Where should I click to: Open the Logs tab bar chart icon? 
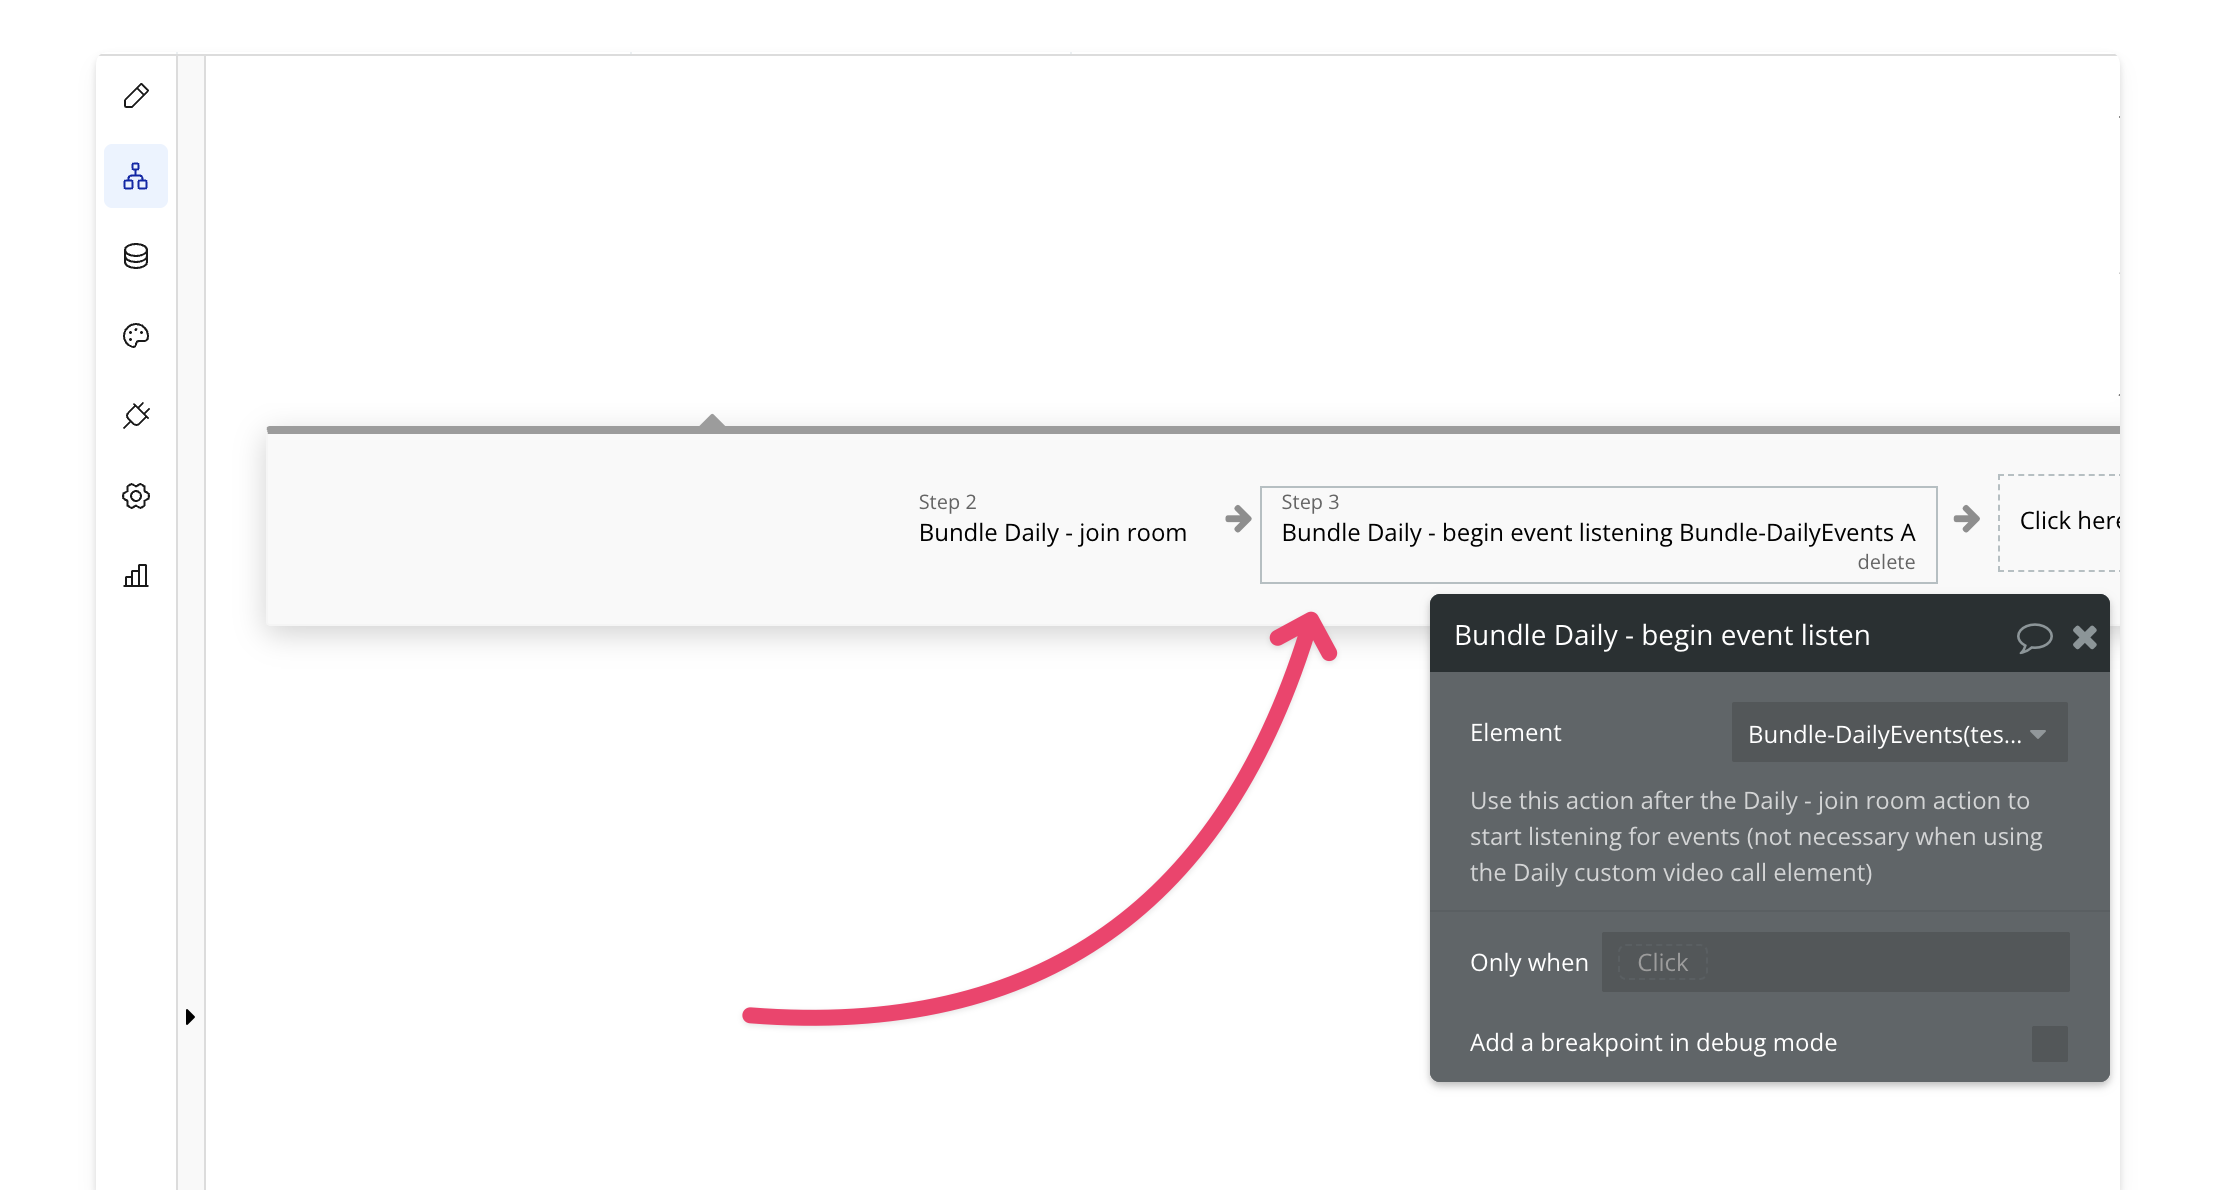coord(136,575)
